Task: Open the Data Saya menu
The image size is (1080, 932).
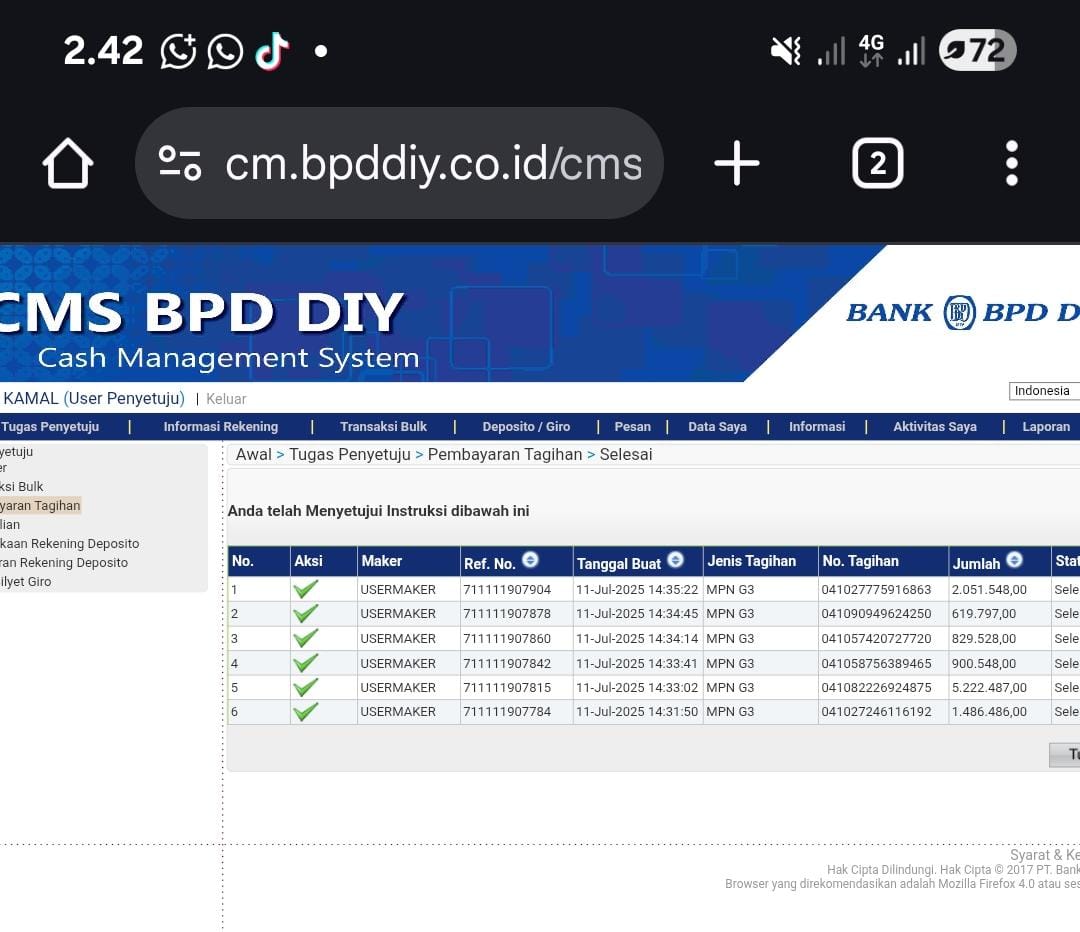Action: coord(717,427)
